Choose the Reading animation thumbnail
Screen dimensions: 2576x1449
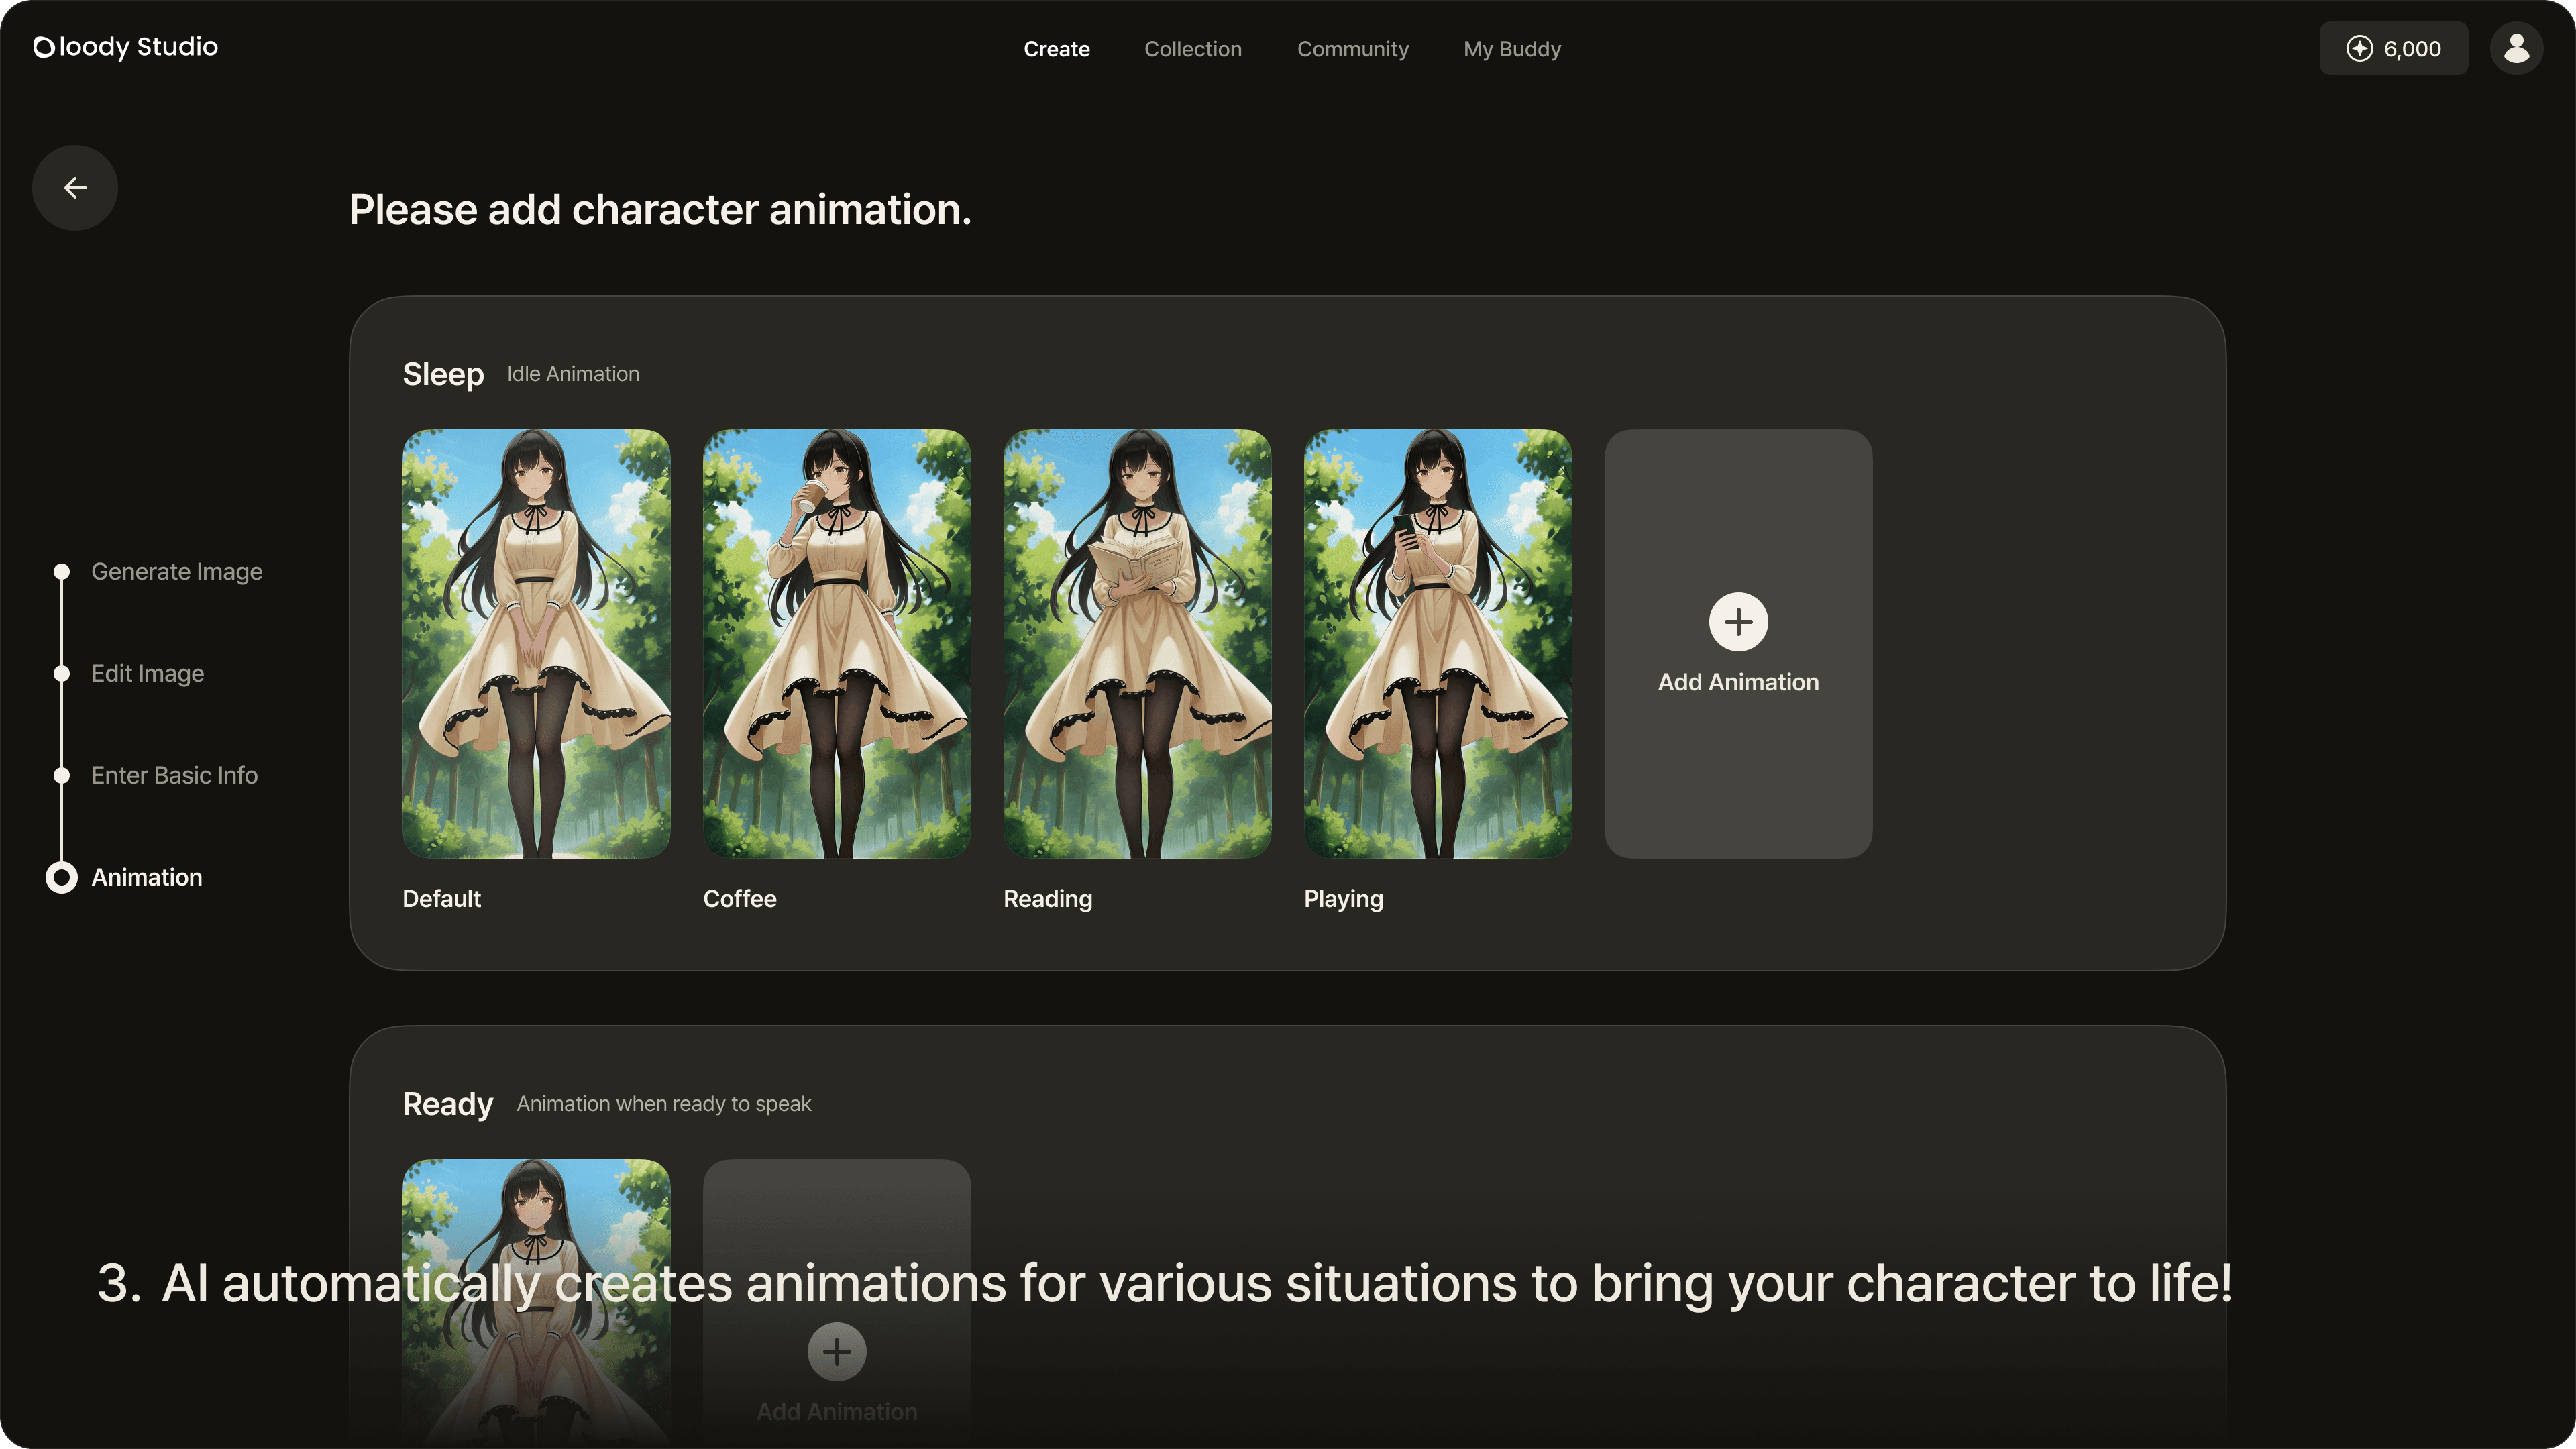(1137, 643)
